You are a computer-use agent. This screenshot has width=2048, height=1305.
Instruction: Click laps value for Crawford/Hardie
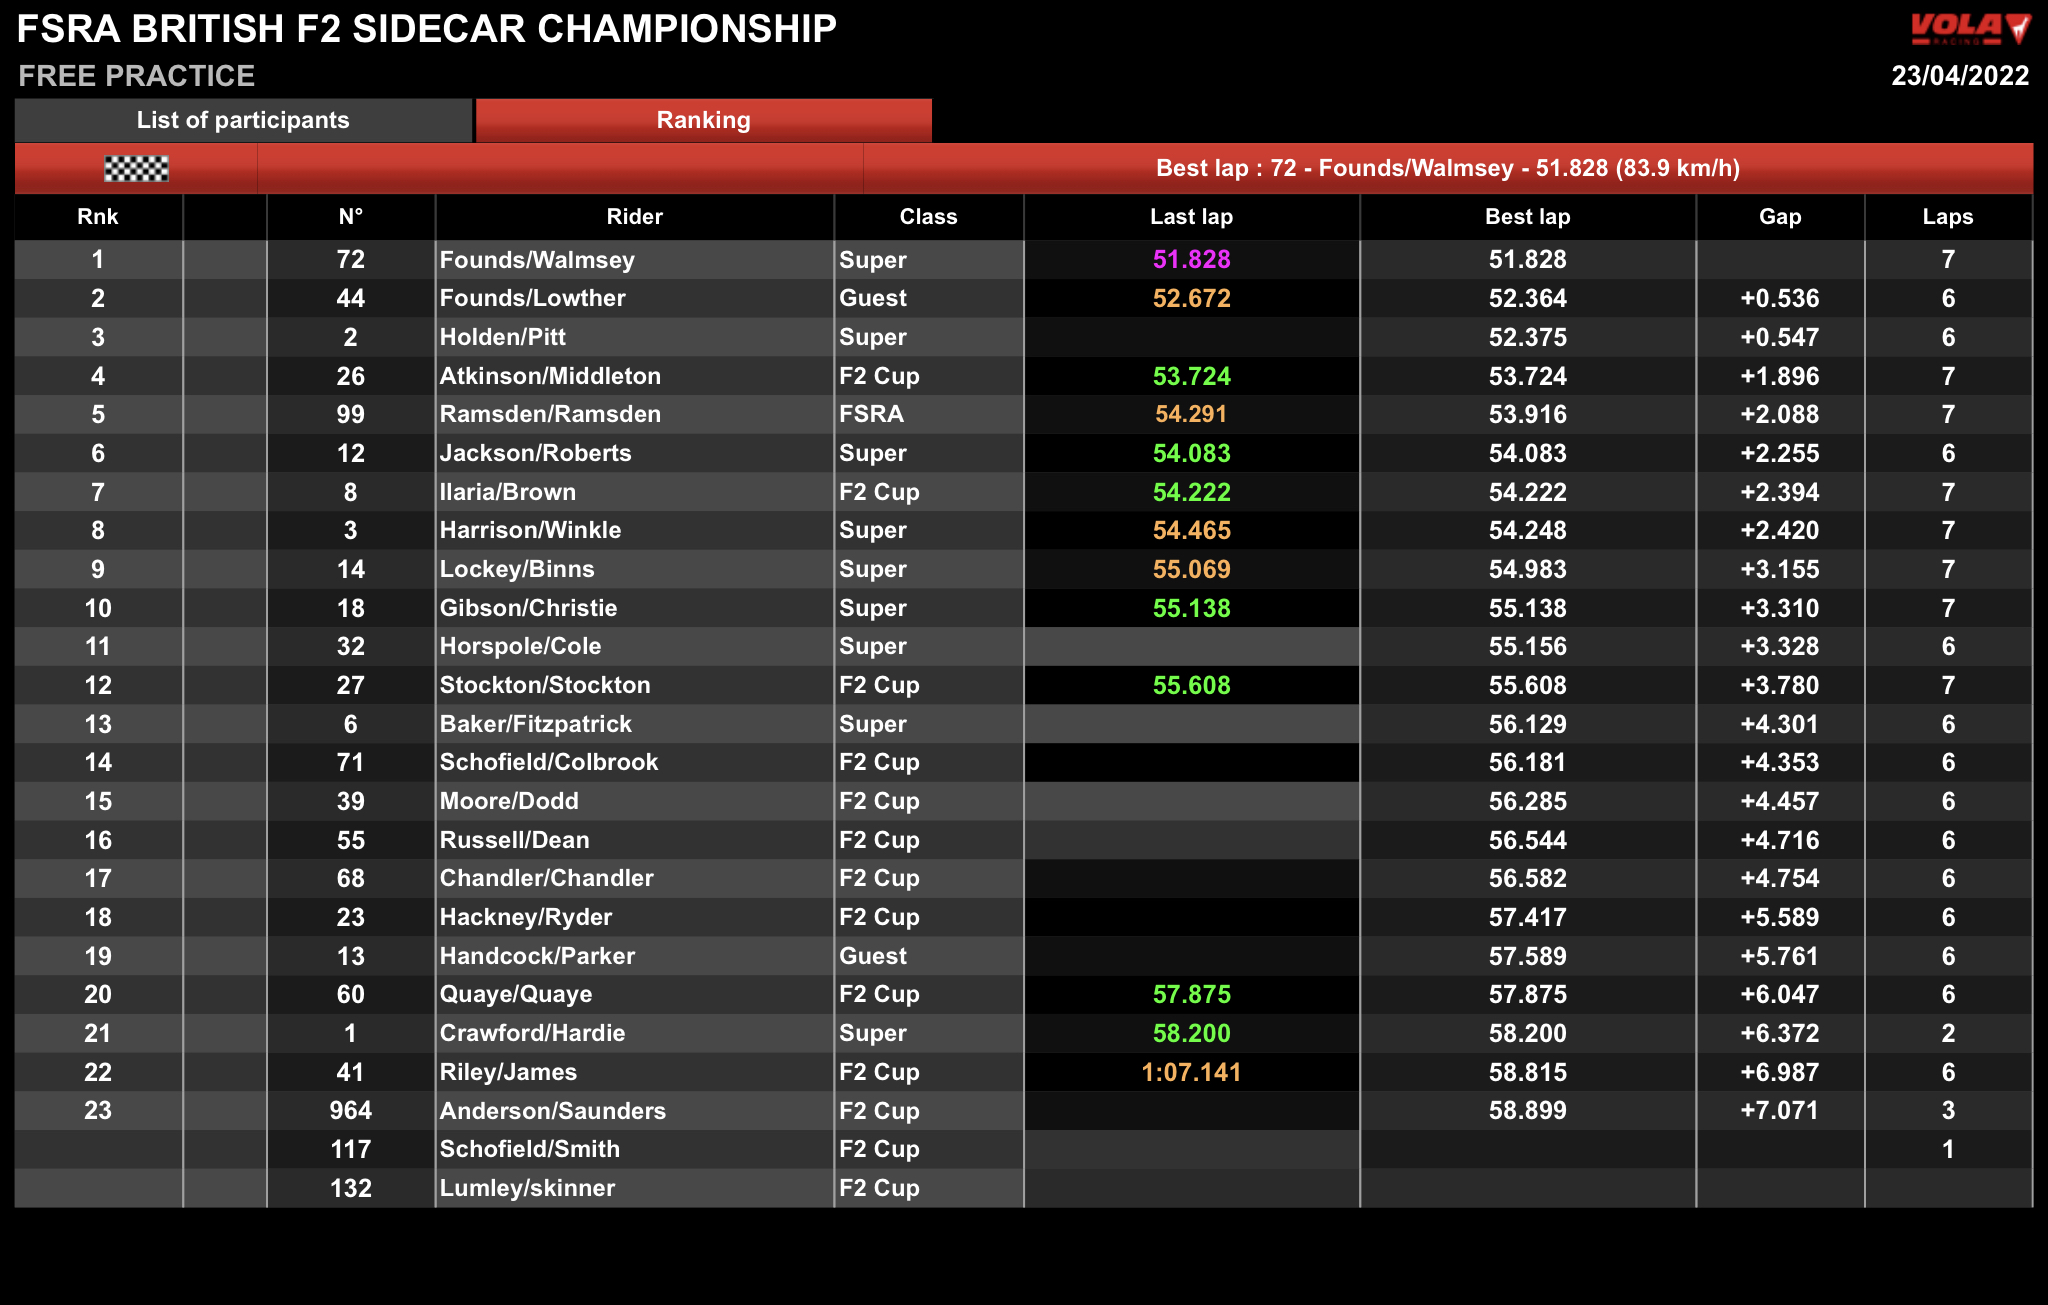1948,1033
